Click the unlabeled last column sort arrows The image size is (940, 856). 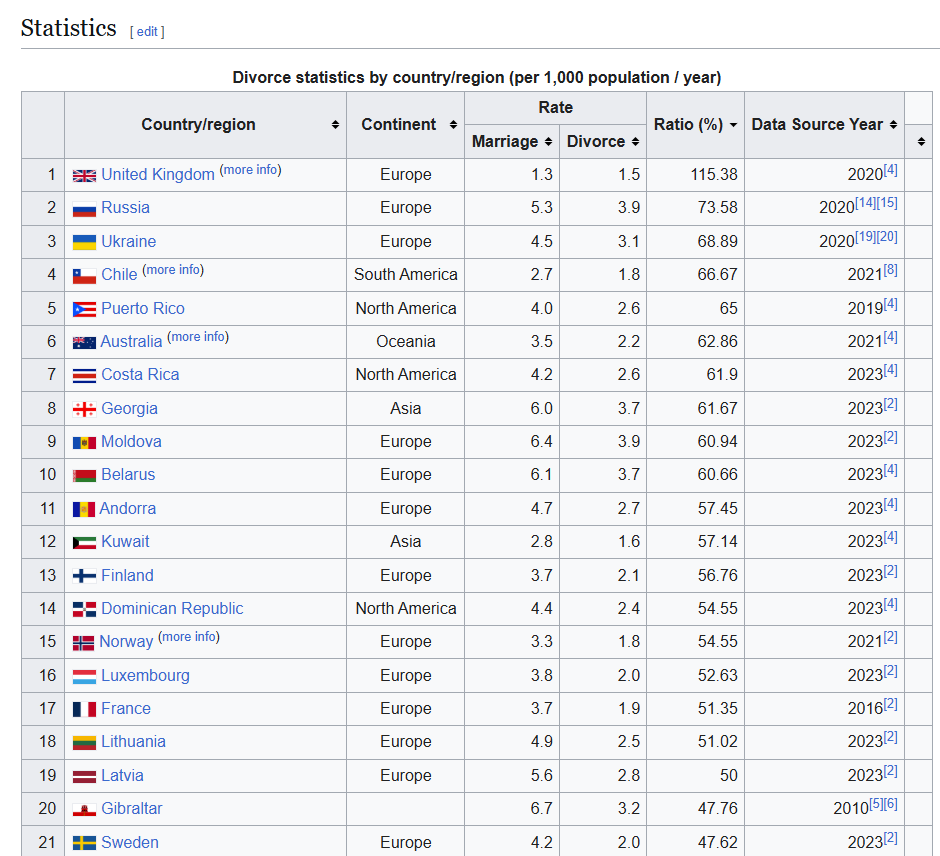coord(921,141)
